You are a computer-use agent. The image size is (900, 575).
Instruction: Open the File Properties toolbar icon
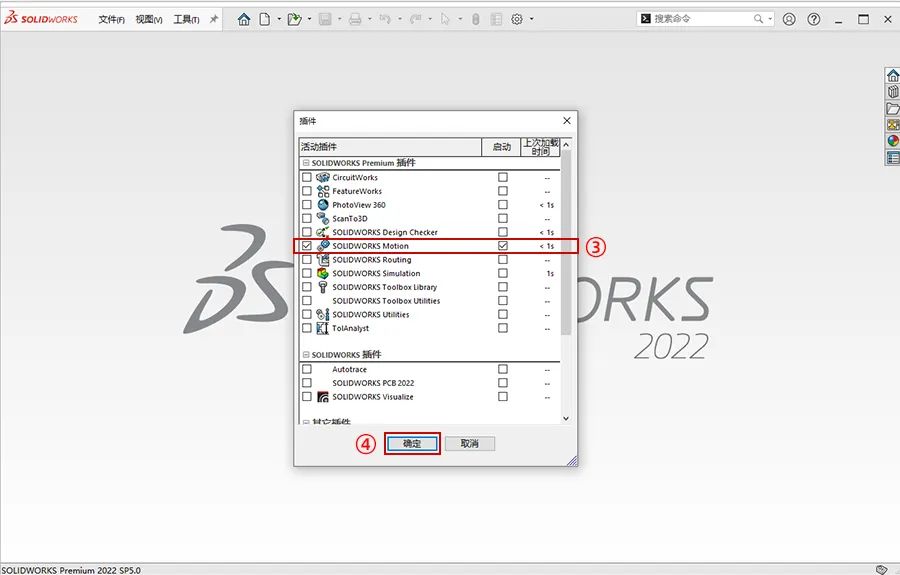[x=496, y=20]
